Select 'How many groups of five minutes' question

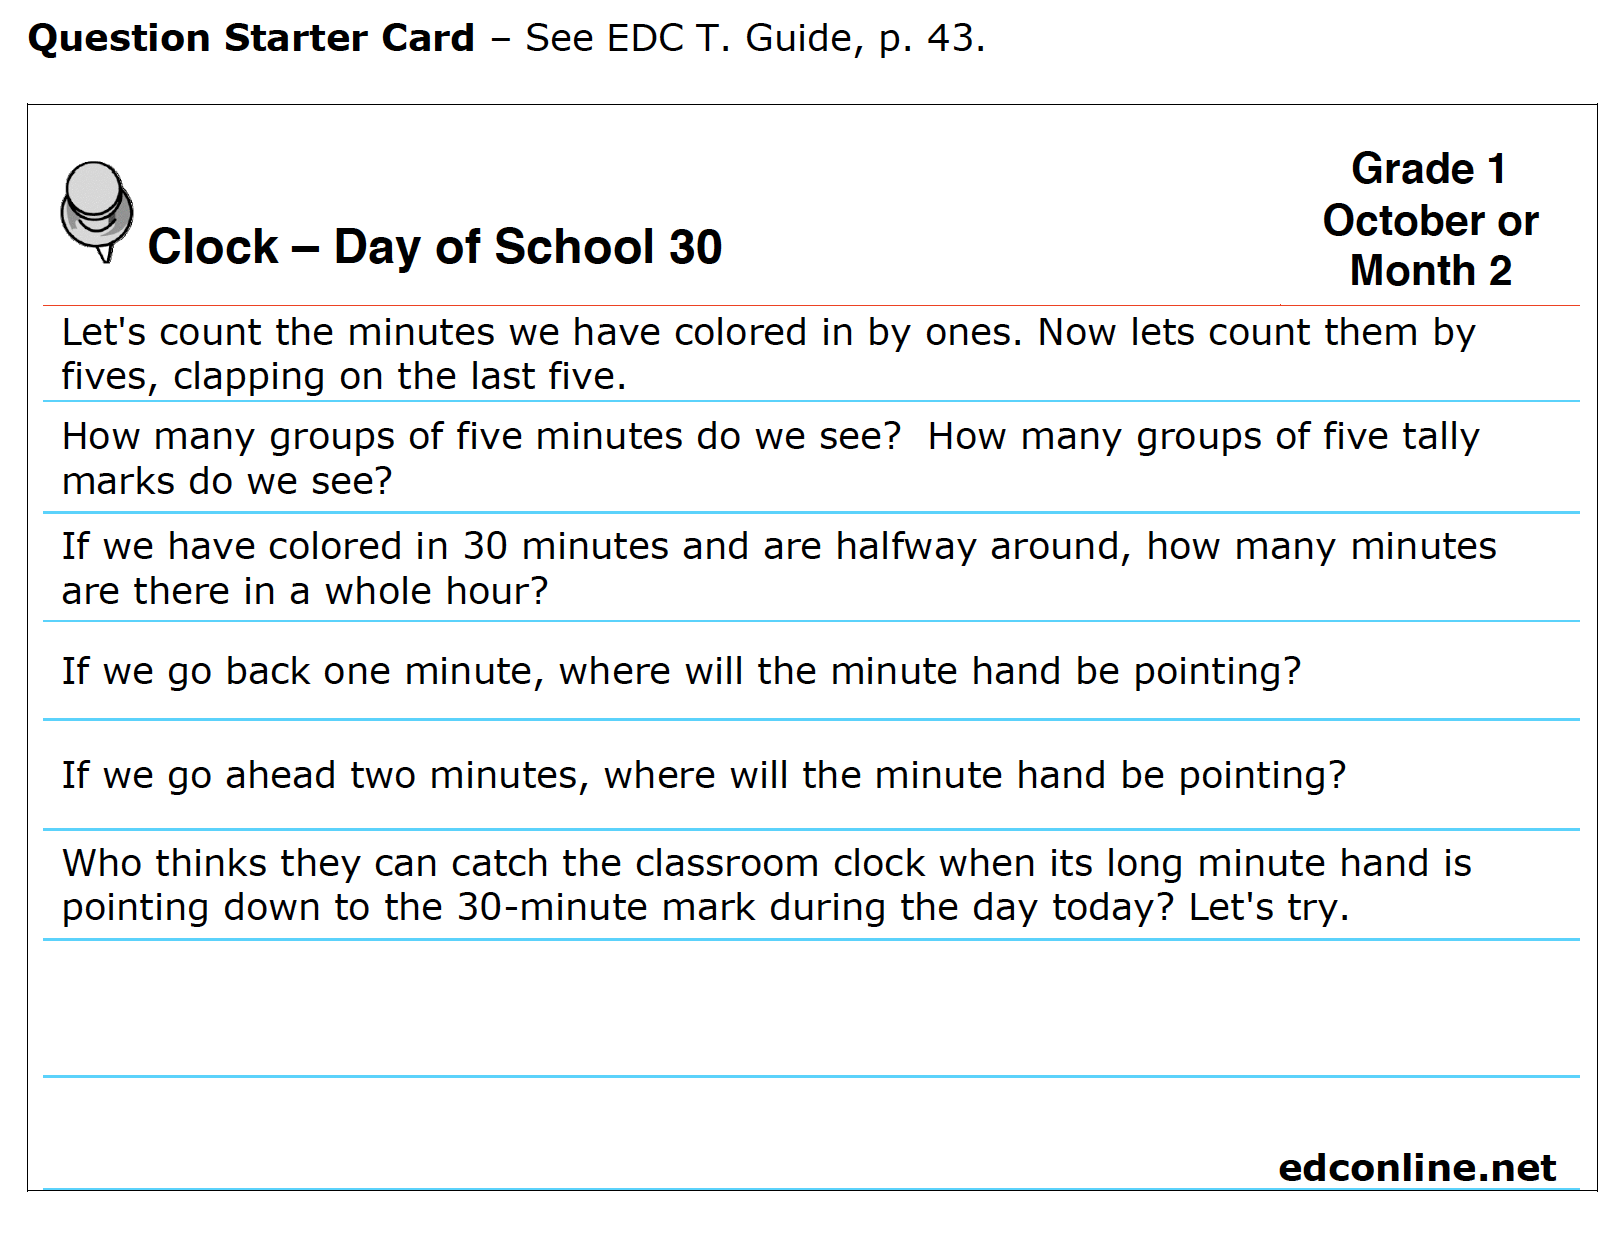coord(811,458)
